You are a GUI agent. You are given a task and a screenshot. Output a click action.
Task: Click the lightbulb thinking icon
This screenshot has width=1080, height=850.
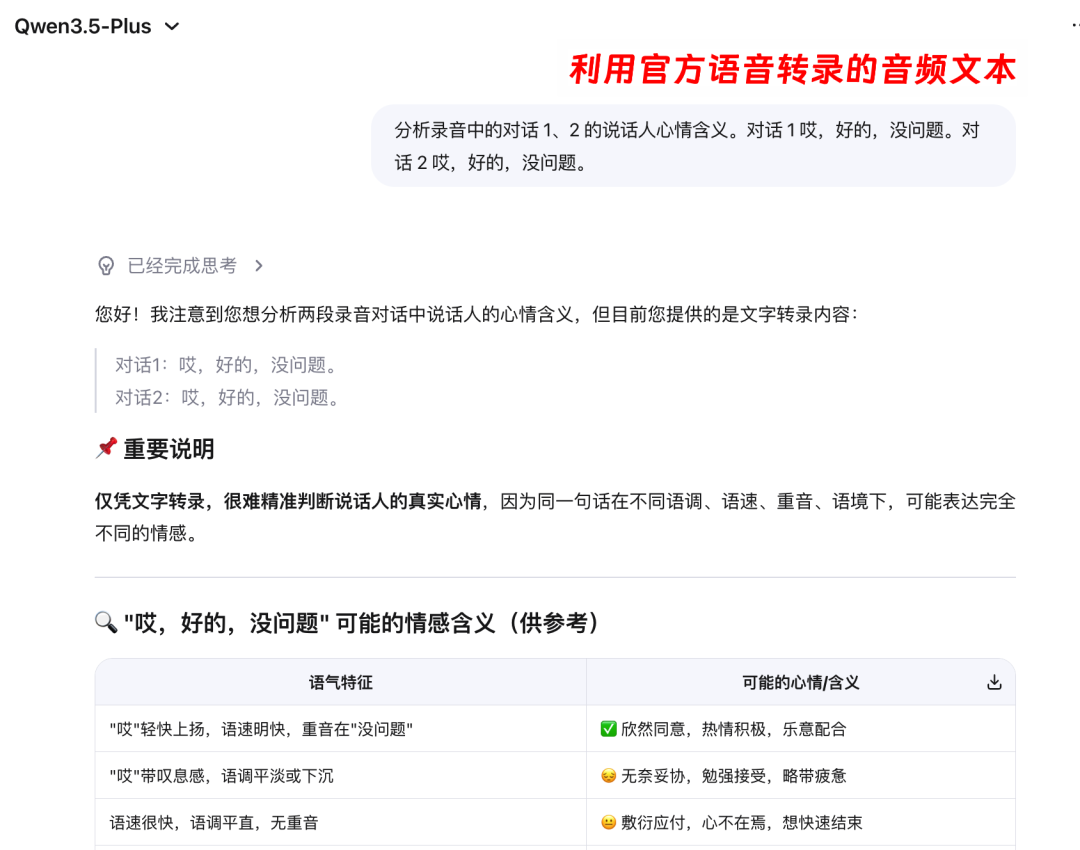(105, 265)
